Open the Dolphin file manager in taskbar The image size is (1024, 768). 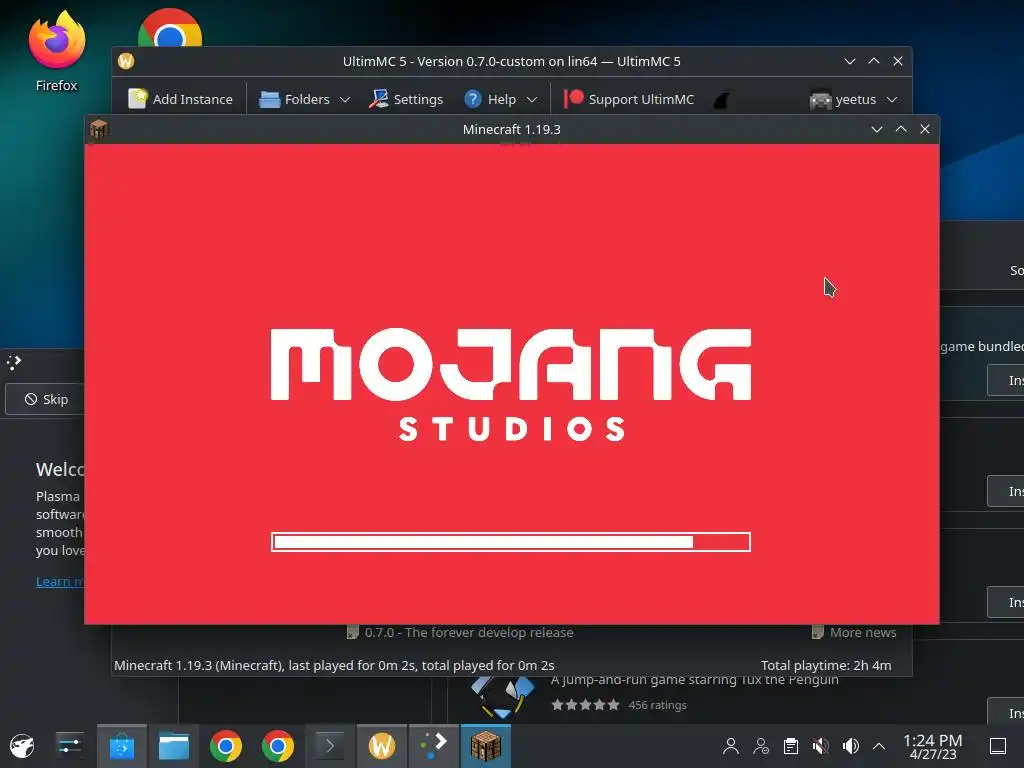174,746
